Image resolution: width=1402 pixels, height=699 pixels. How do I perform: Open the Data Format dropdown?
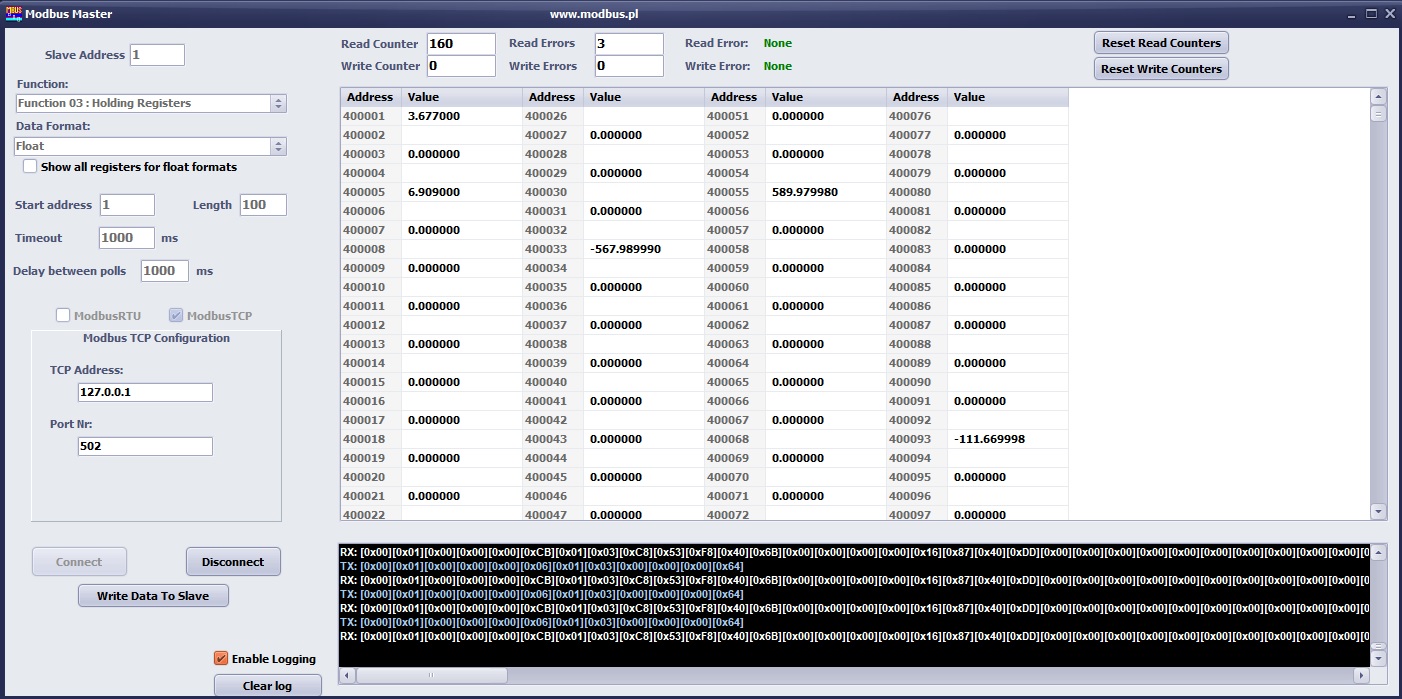pyautogui.click(x=278, y=146)
